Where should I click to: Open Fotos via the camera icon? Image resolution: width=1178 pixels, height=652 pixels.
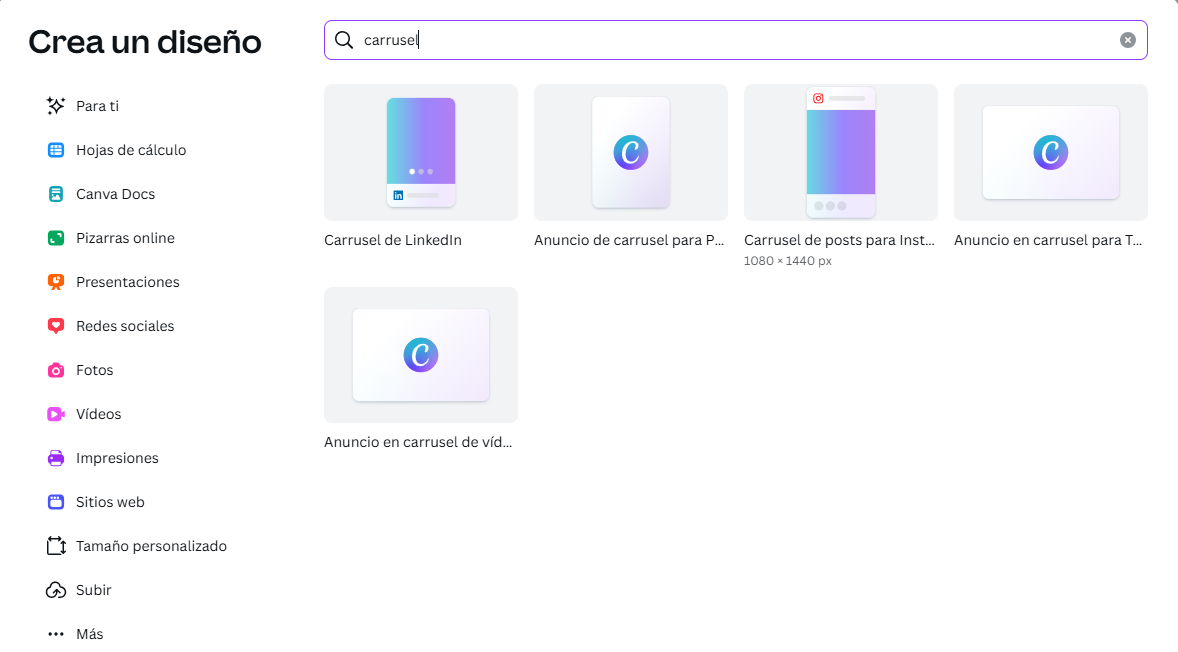coord(56,369)
